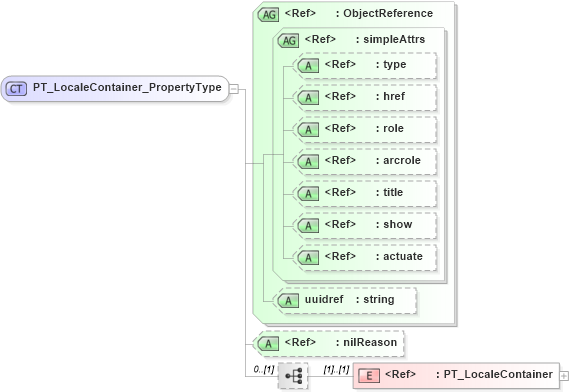Click the A icon of role attribute

pyautogui.click(x=308, y=130)
